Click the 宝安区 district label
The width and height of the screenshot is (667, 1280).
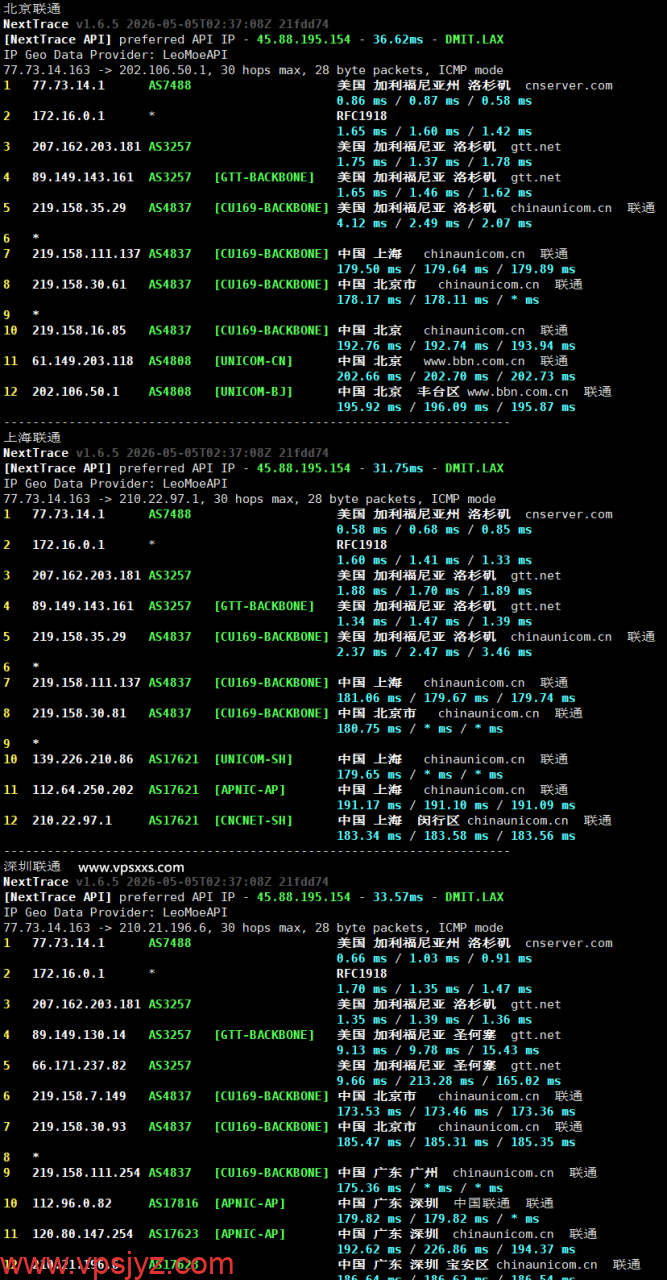468,1265
